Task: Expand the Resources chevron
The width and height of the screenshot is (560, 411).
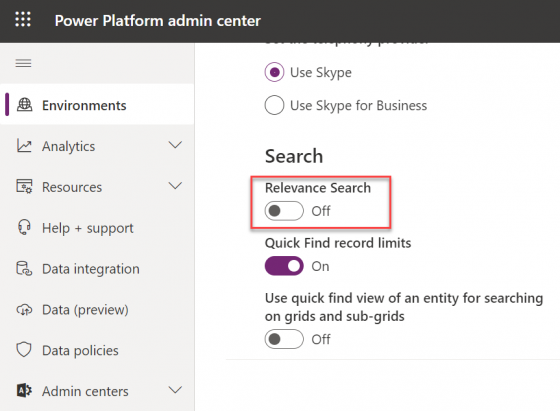Action: pyautogui.click(x=175, y=186)
